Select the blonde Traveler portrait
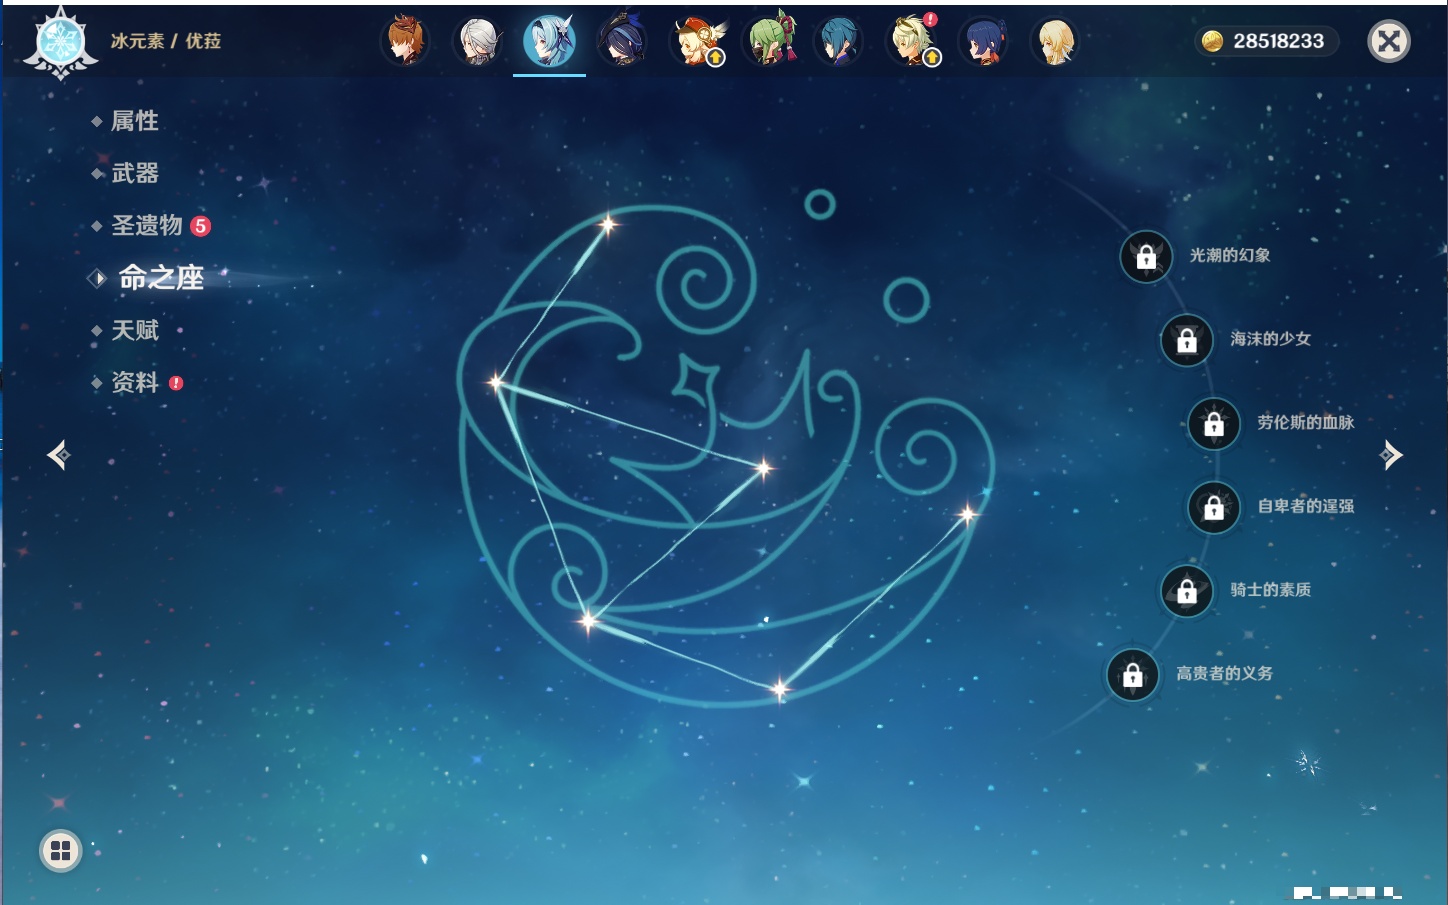 tap(1055, 42)
